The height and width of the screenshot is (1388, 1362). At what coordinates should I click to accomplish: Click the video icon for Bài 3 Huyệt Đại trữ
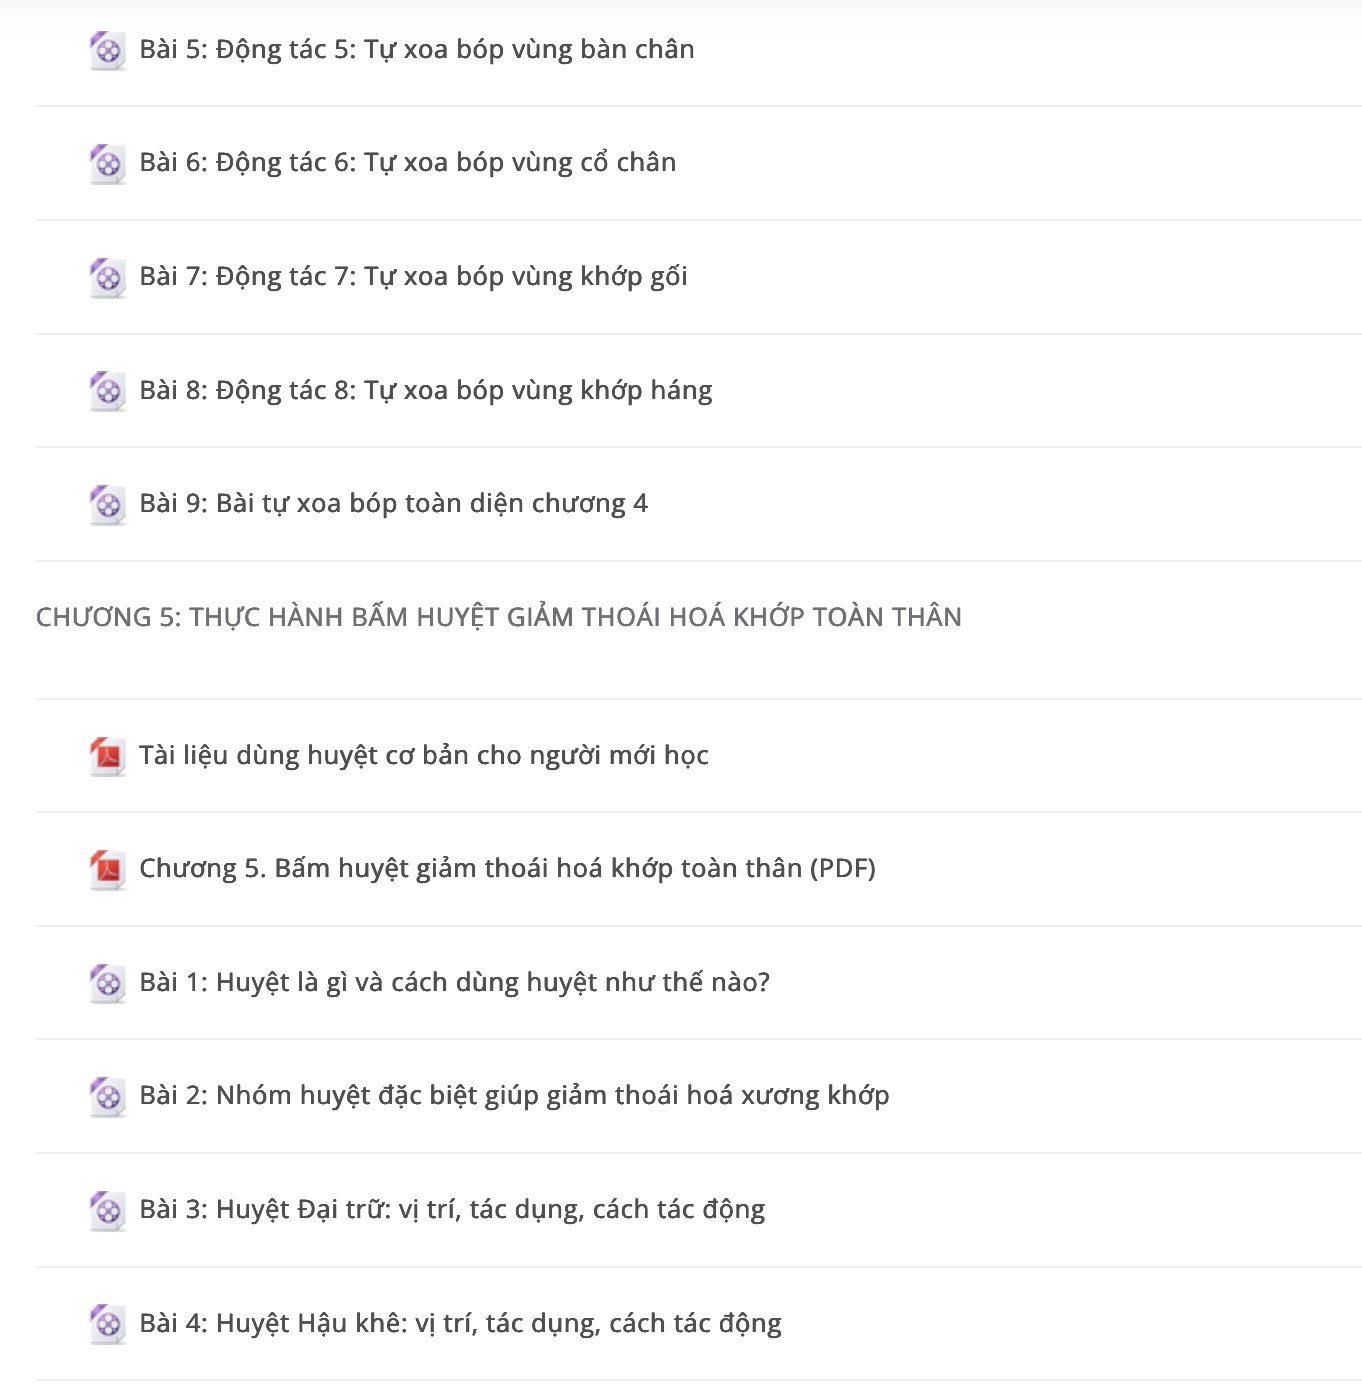point(107,1210)
